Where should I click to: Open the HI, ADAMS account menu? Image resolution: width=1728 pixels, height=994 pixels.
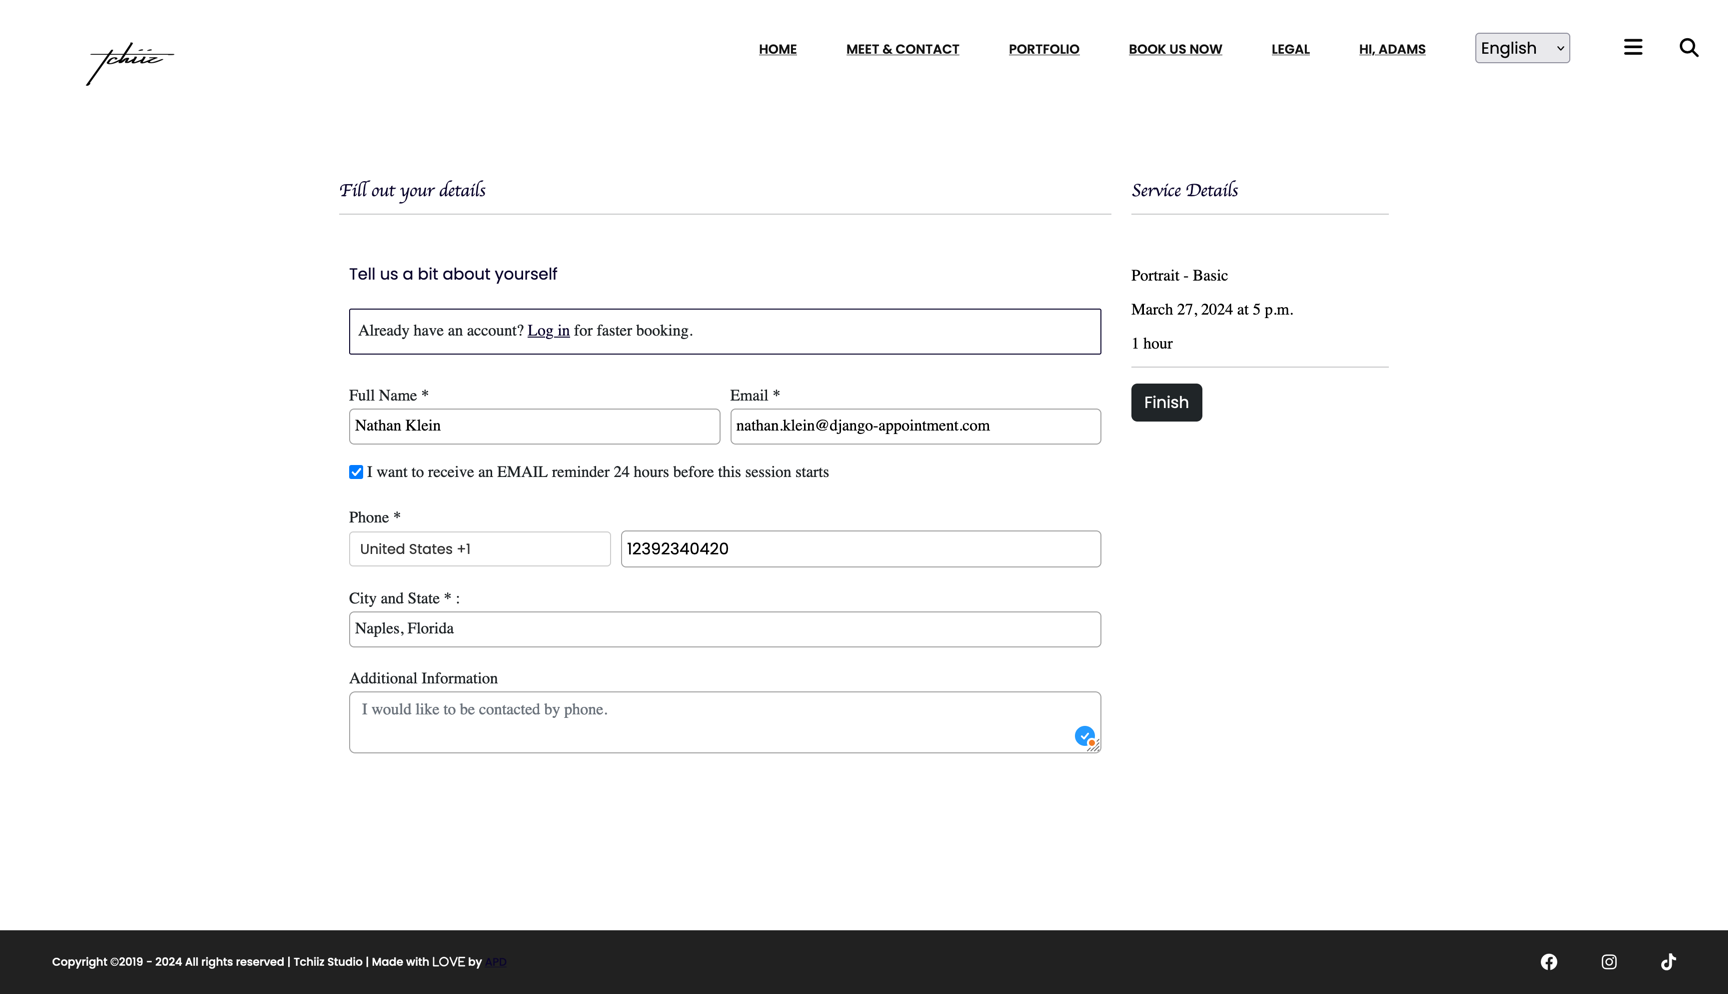point(1392,49)
